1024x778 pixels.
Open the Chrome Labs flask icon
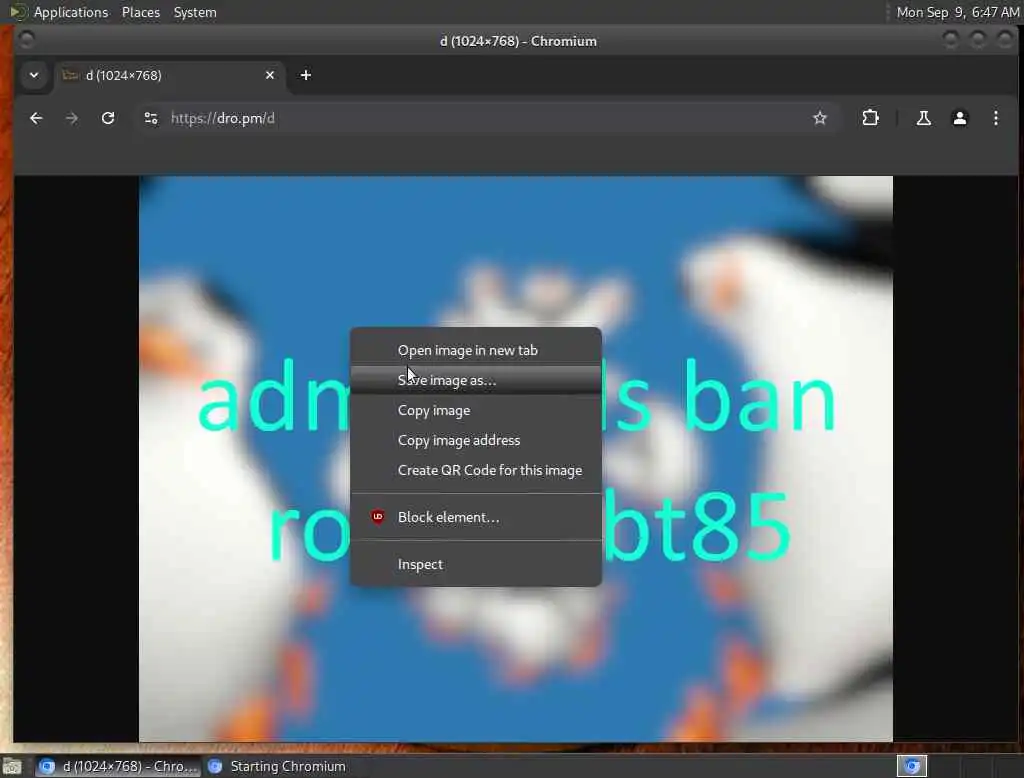(x=923, y=118)
